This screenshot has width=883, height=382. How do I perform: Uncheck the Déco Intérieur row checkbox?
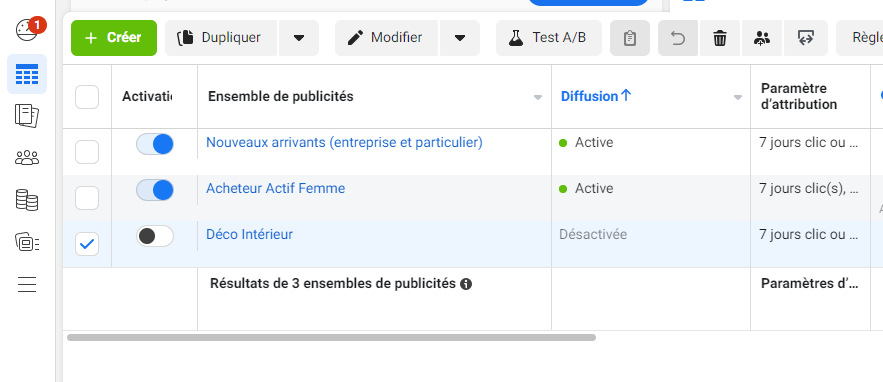(x=87, y=244)
